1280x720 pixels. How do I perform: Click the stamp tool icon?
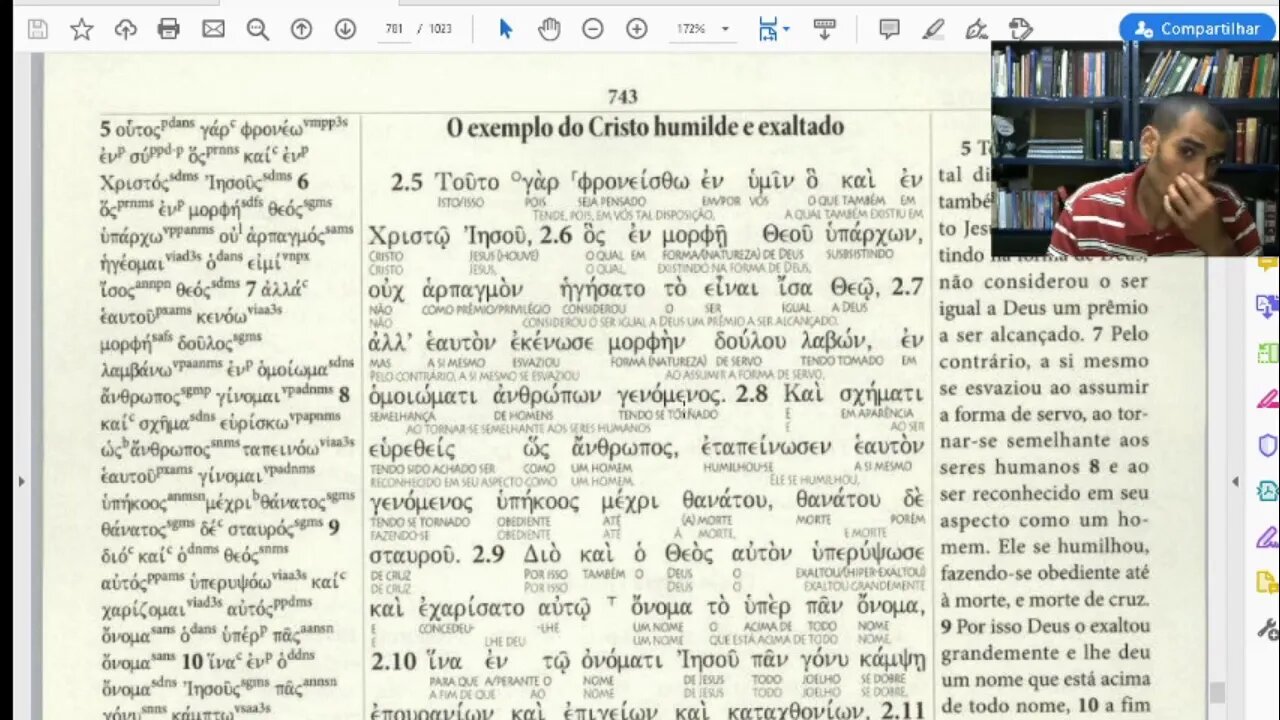(x=1020, y=29)
